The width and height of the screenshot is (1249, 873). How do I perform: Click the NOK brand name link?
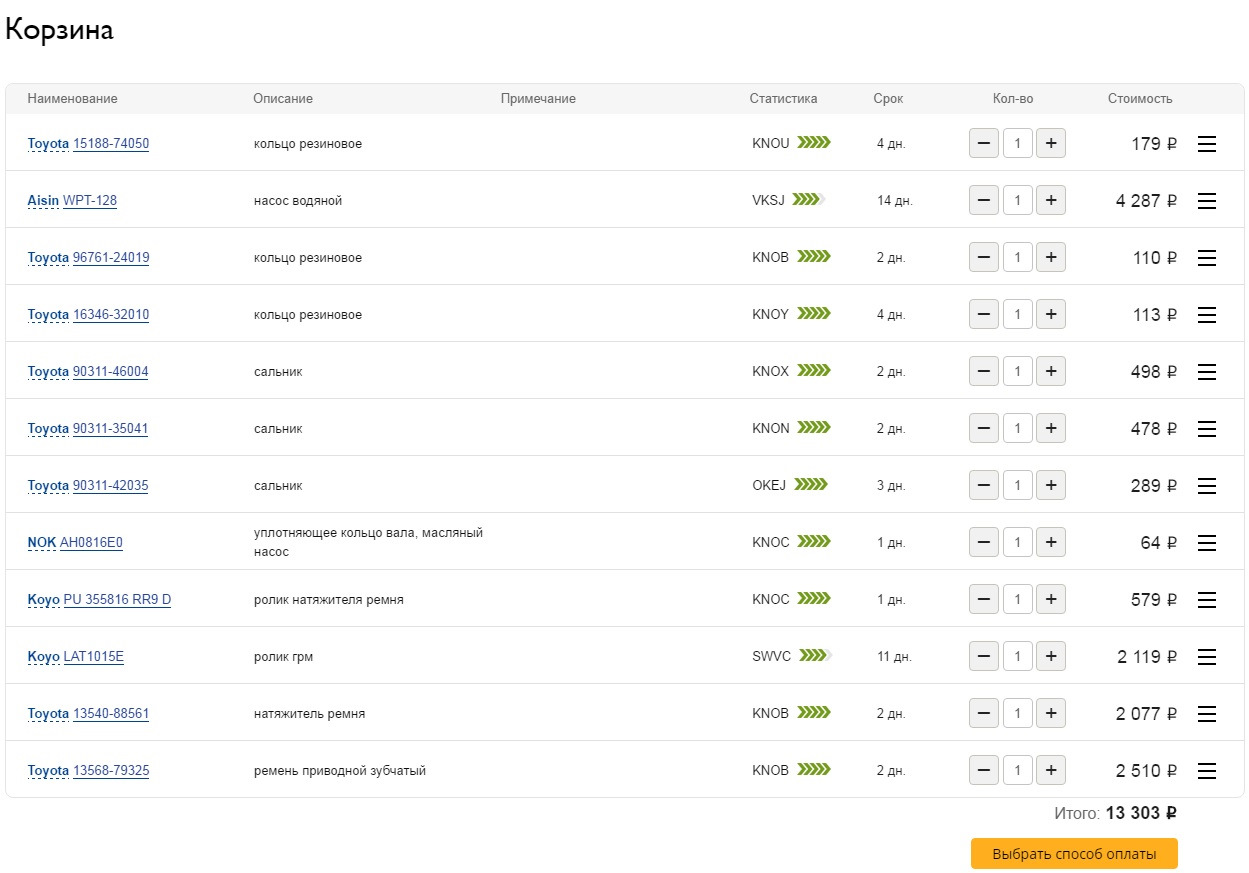(41, 543)
